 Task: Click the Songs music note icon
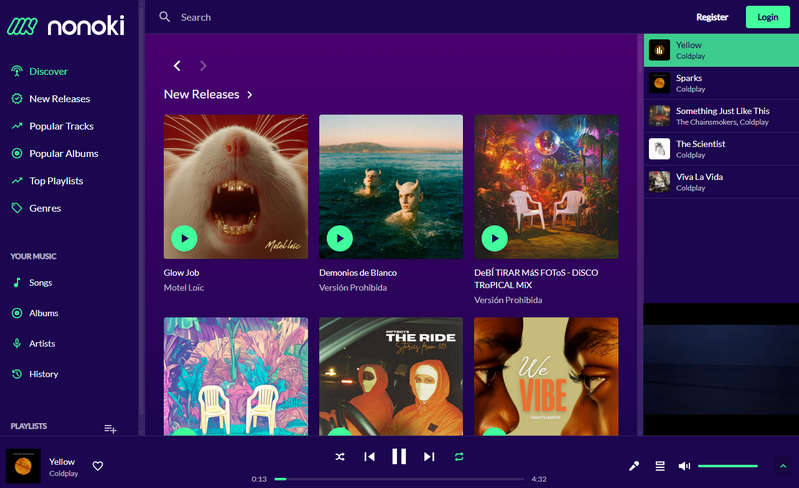17,282
